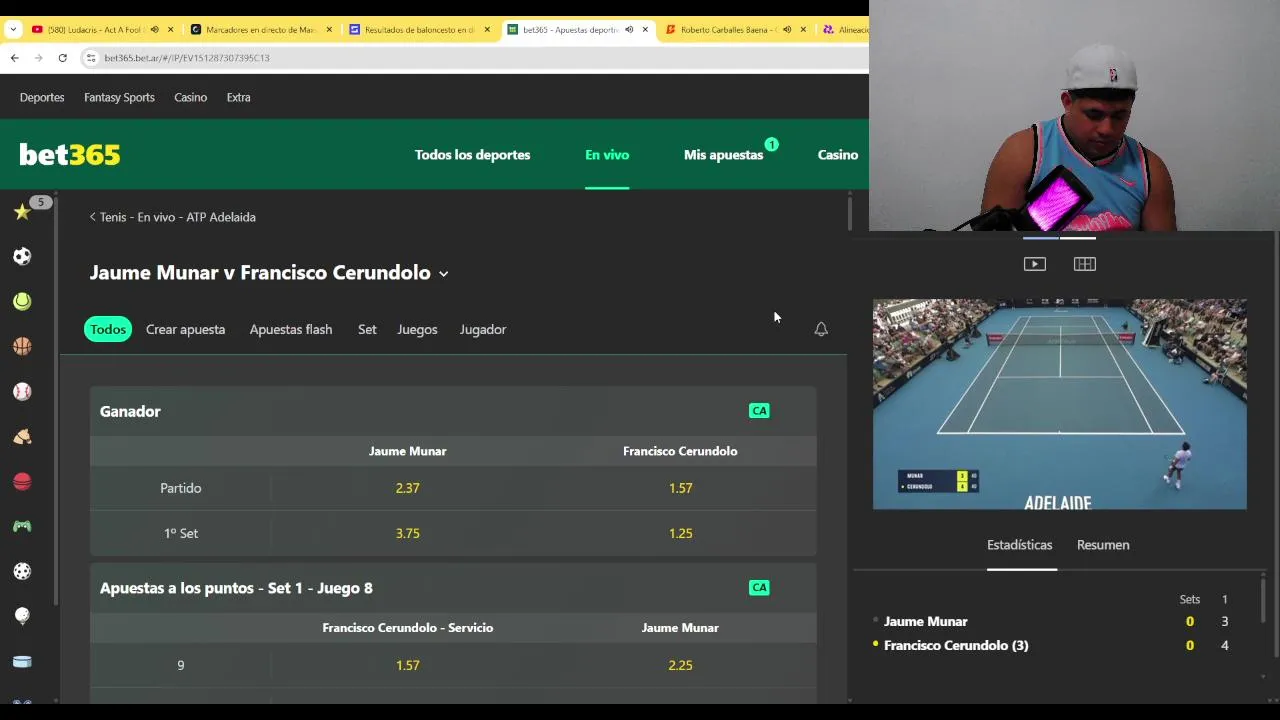Click the browser back arrow
This screenshot has height=720, width=1280.
pyautogui.click(x=14, y=58)
